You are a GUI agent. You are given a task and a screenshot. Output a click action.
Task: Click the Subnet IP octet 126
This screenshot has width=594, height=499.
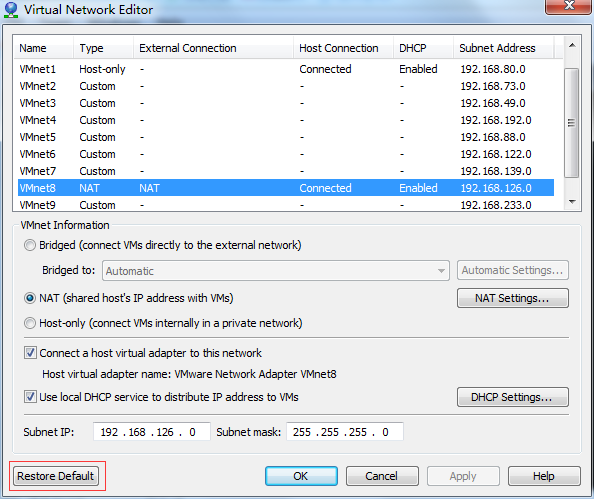tap(165, 432)
